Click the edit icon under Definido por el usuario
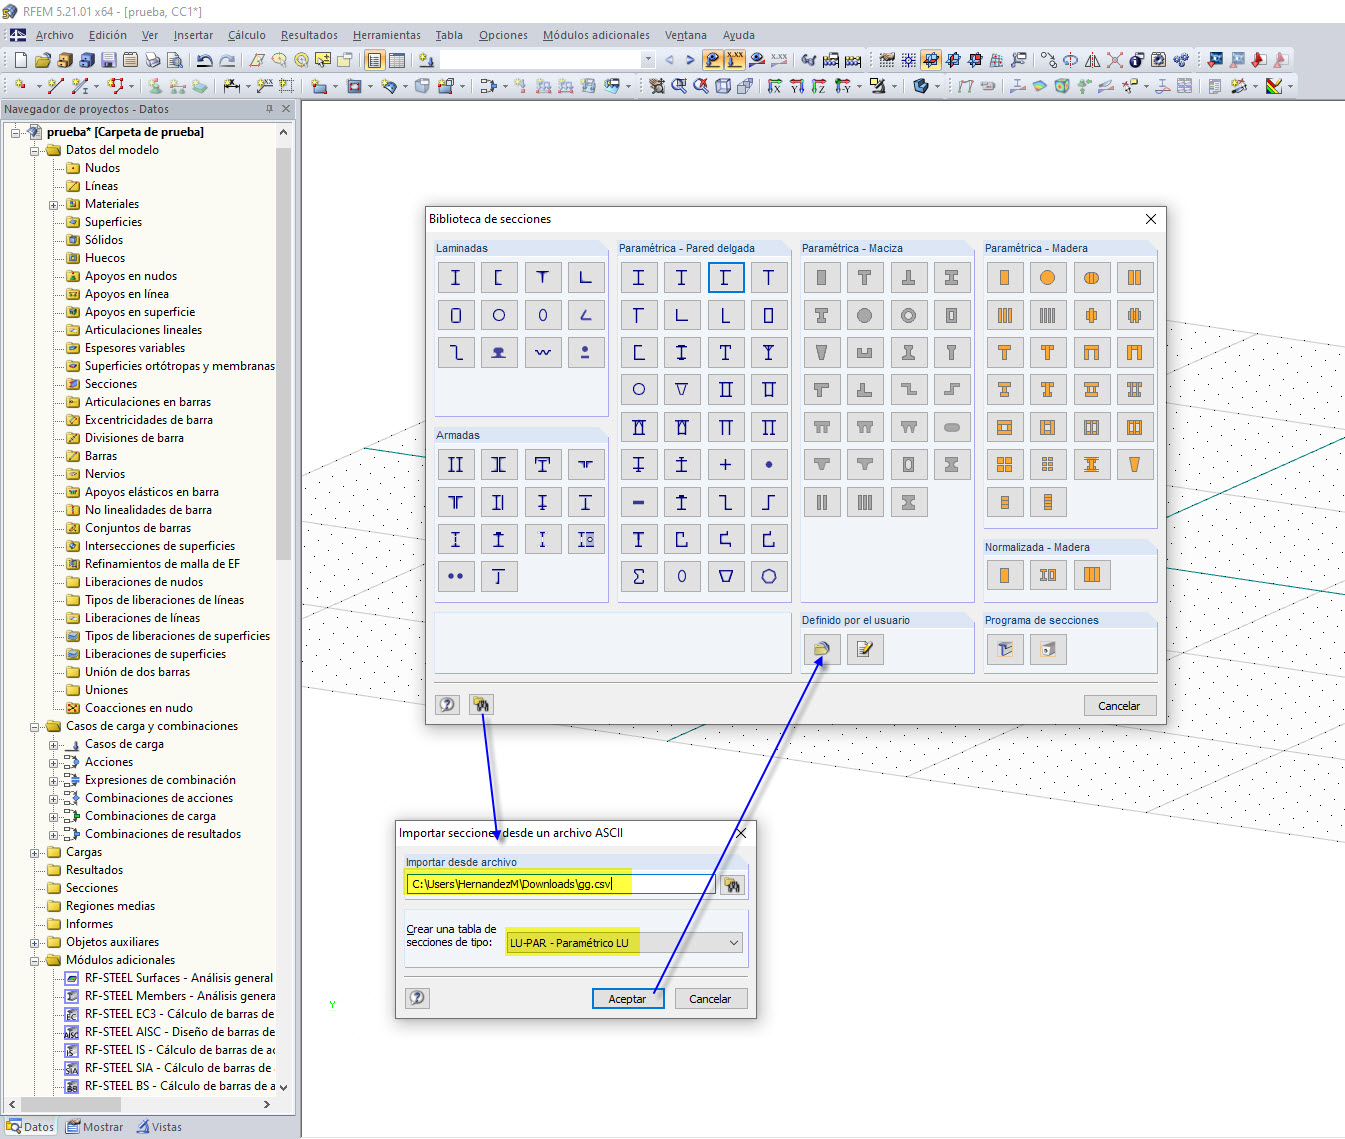Viewport: 1345px width, 1139px height. tap(864, 650)
